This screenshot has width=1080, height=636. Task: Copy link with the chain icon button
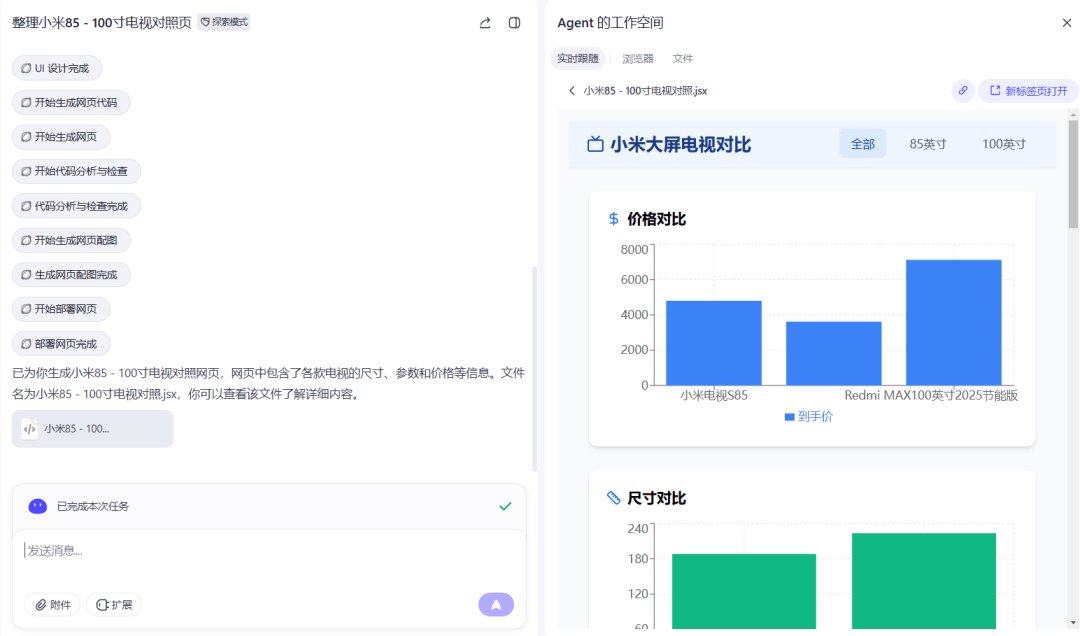point(963,91)
